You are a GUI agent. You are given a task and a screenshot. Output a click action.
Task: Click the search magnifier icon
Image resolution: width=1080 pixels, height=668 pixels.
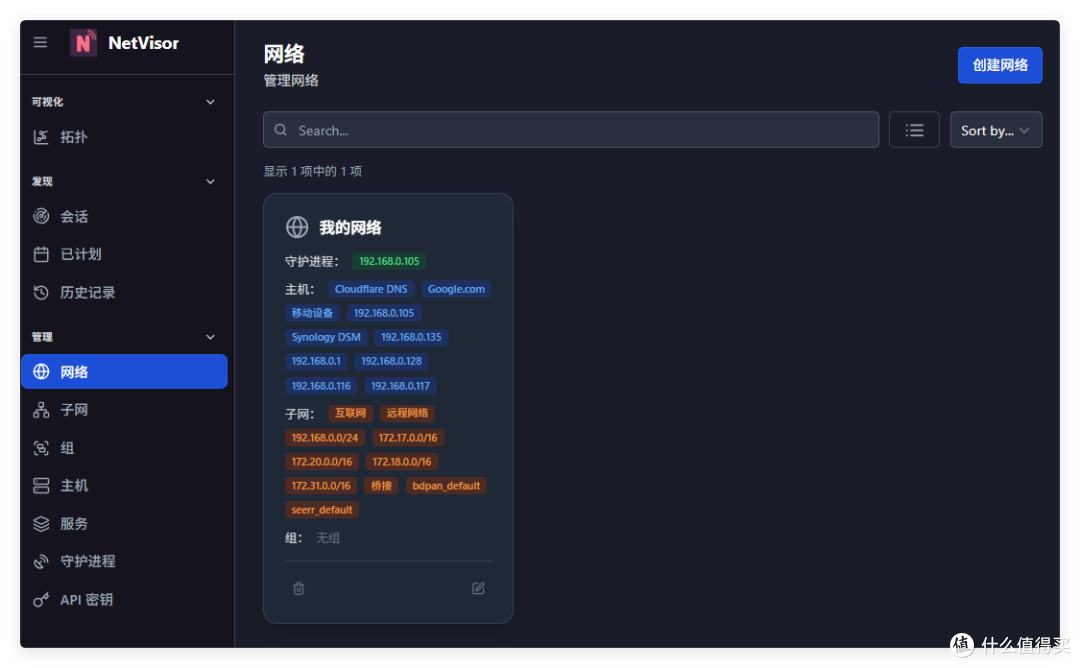coord(280,130)
